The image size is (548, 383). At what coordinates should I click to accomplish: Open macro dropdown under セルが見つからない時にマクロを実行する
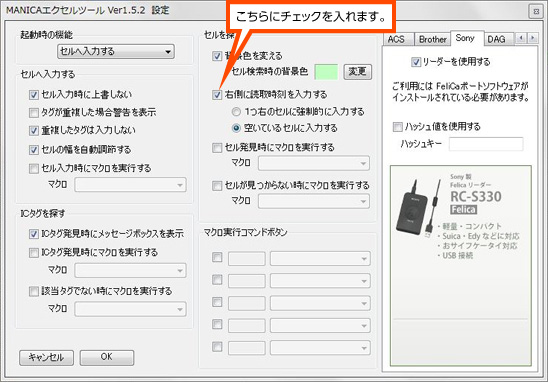coord(313,201)
